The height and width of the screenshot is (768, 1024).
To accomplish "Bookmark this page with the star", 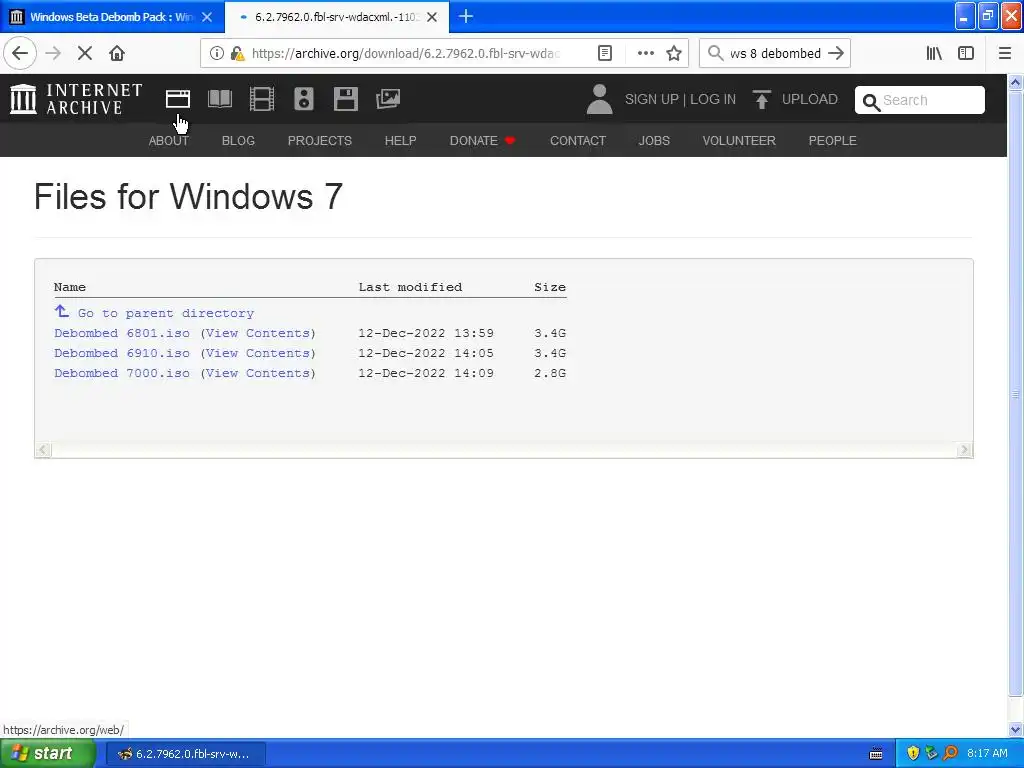I will (674, 53).
